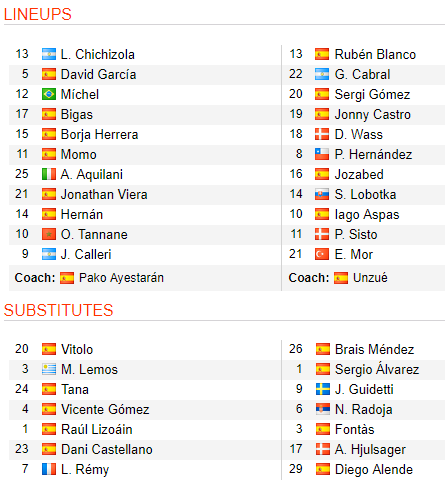This screenshot has height=487, width=445.
Task: Open player Jonathan Viera
Action: tap(104, 194)
